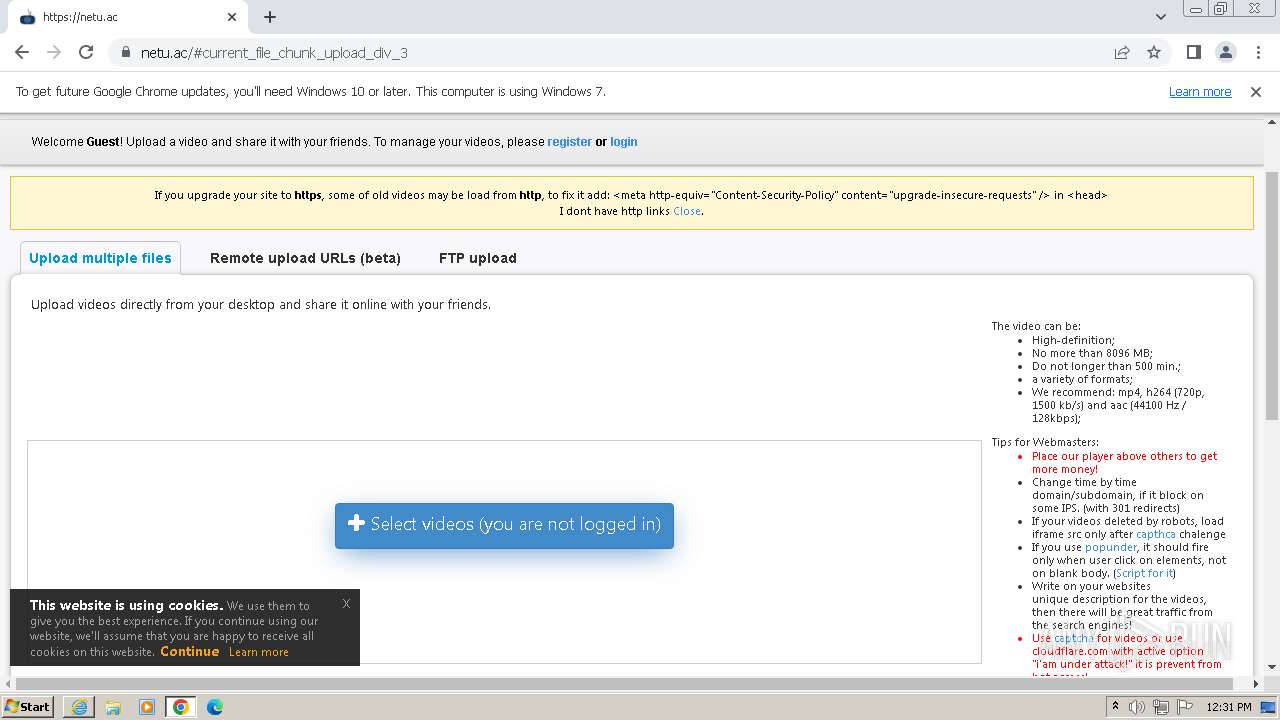Click the 'Do not longer than 500 min.;' text
1280x720 pixels.
(1106, 366)
